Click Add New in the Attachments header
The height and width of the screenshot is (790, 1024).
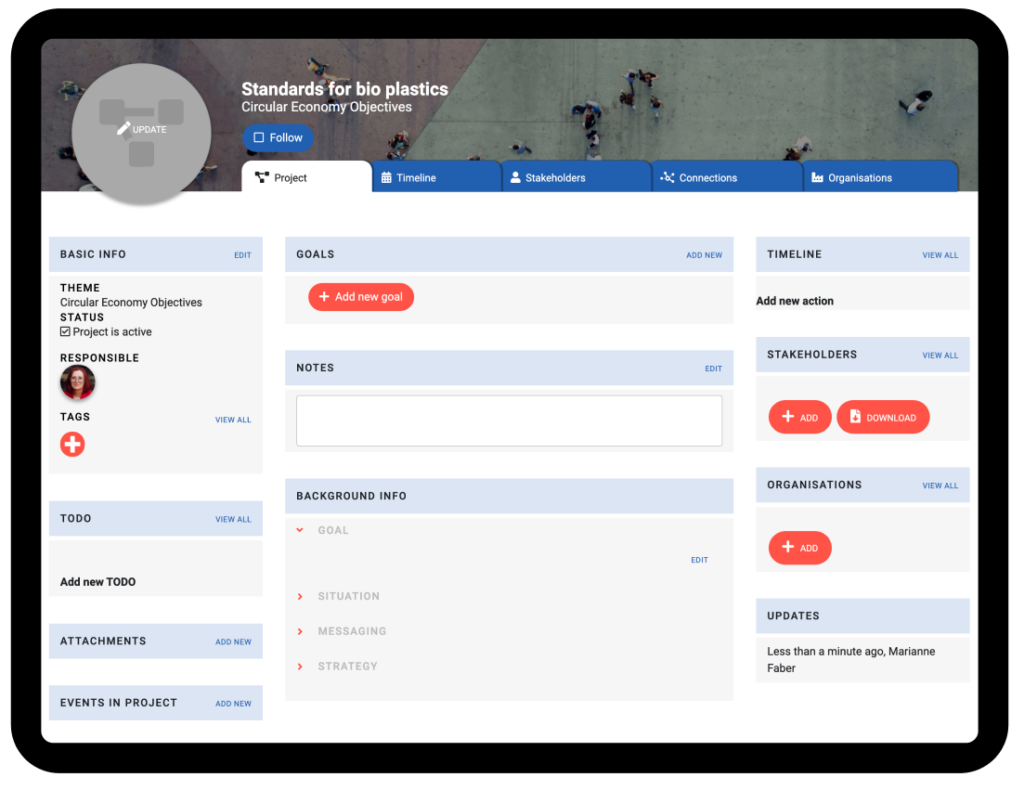tap(233, 642)
